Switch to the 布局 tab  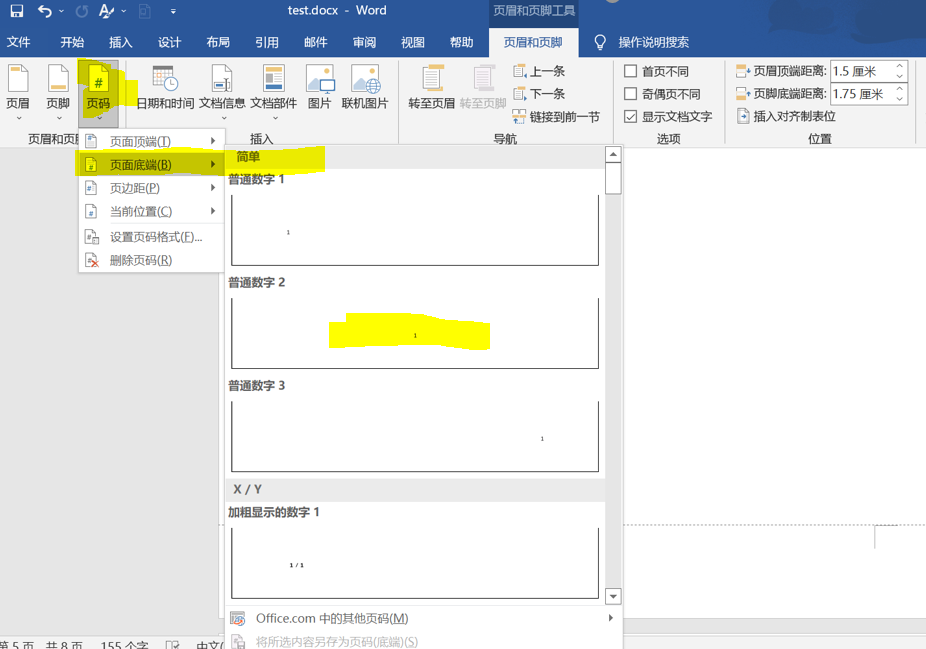(218, 42)
